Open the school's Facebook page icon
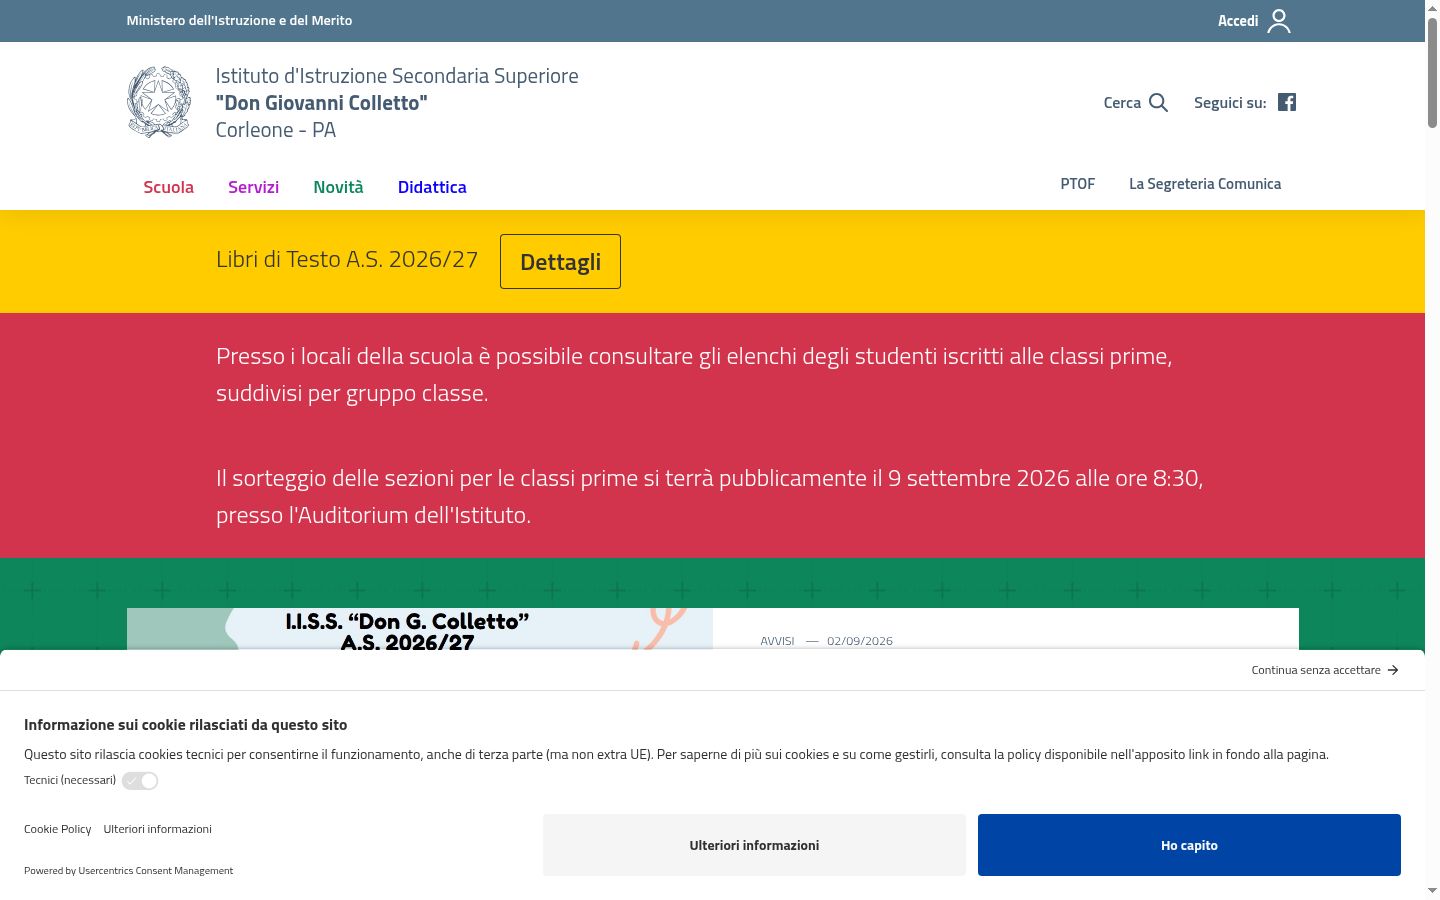 1287,102
